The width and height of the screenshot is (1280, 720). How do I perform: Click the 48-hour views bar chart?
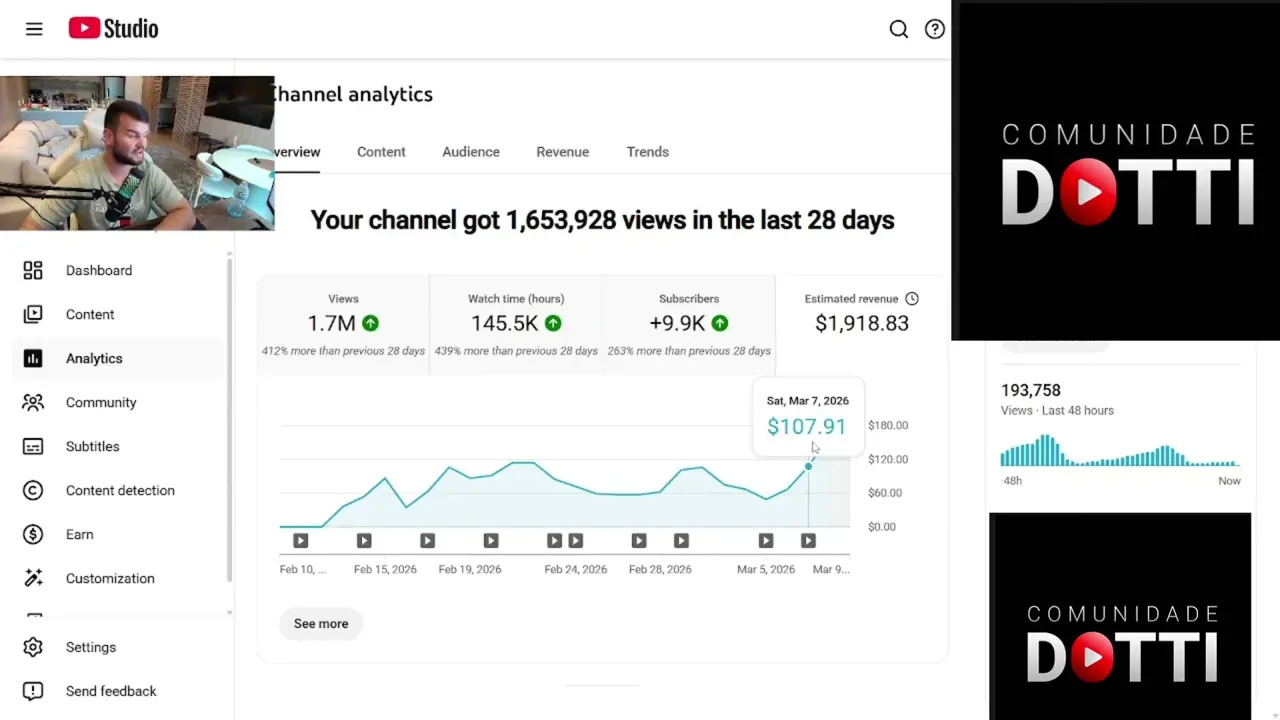[x=1120, y=450]
